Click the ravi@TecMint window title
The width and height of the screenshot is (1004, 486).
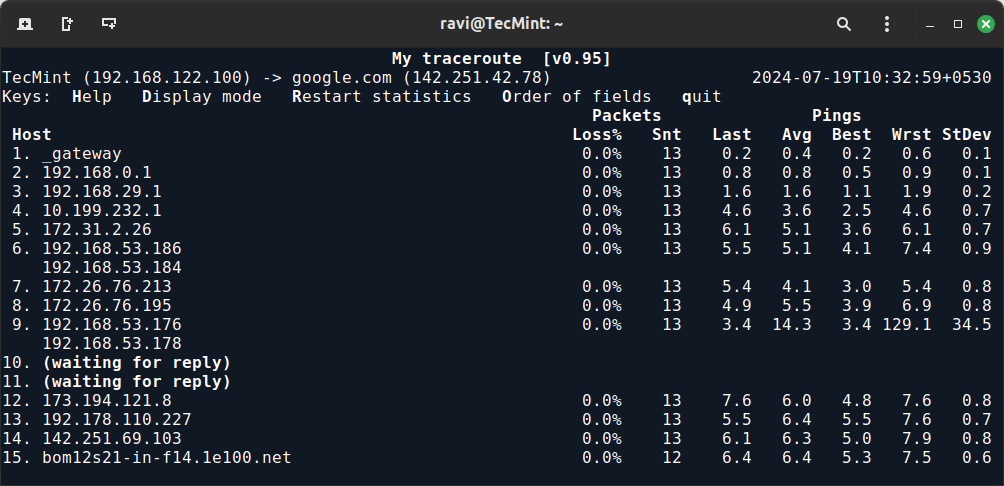501,24
